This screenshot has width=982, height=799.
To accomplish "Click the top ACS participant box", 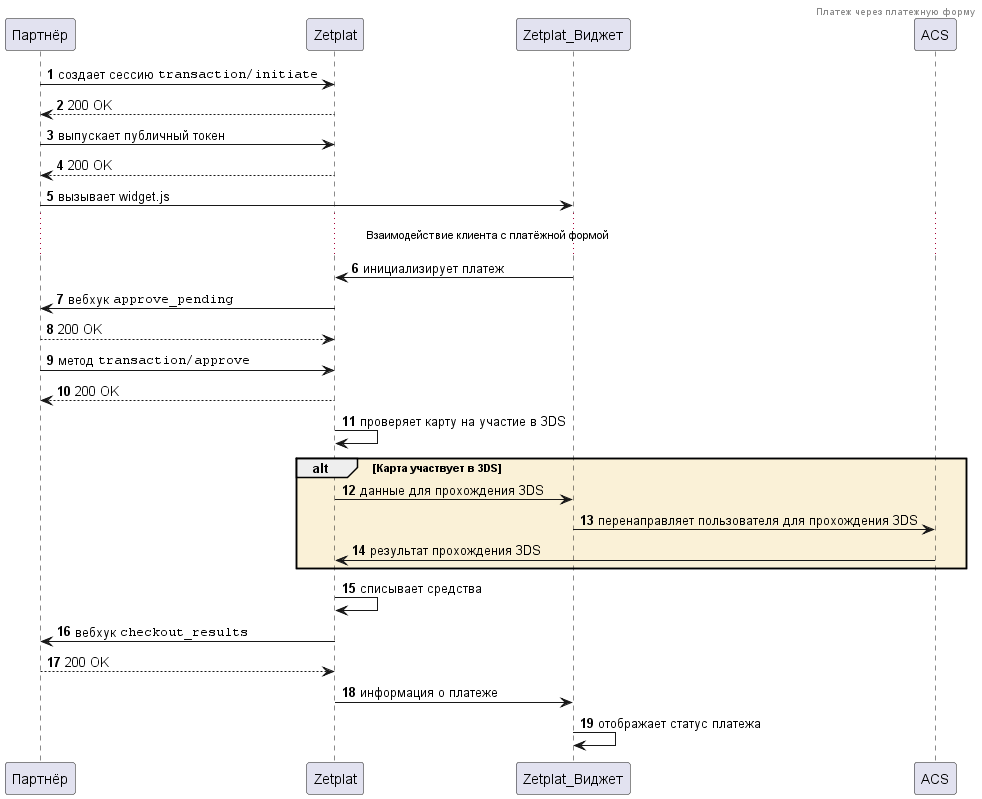I will pos(935,36).
